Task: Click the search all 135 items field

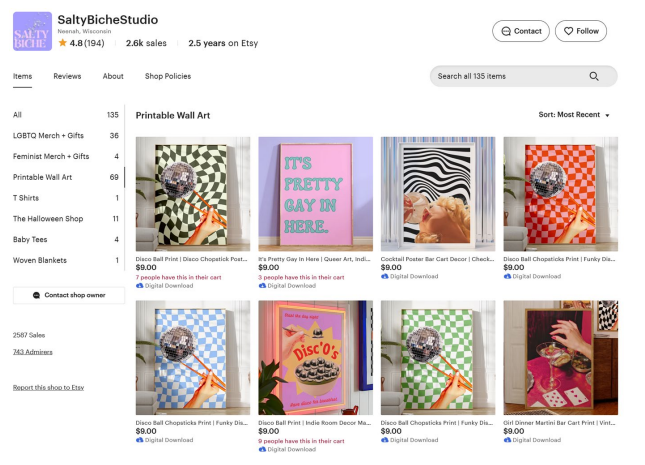Action: pos(510,76)
